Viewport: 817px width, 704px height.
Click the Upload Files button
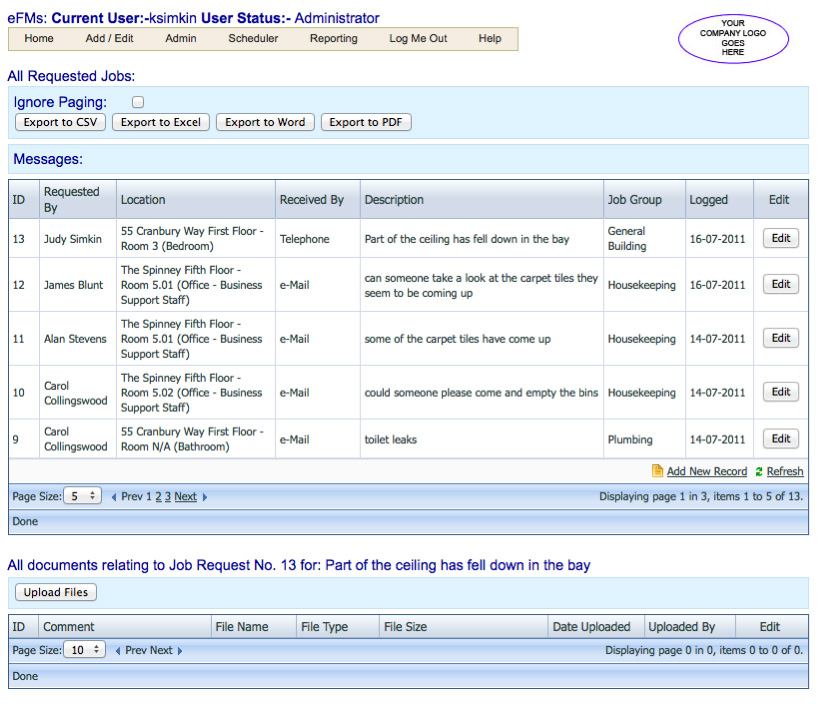(x=56, y=592)
